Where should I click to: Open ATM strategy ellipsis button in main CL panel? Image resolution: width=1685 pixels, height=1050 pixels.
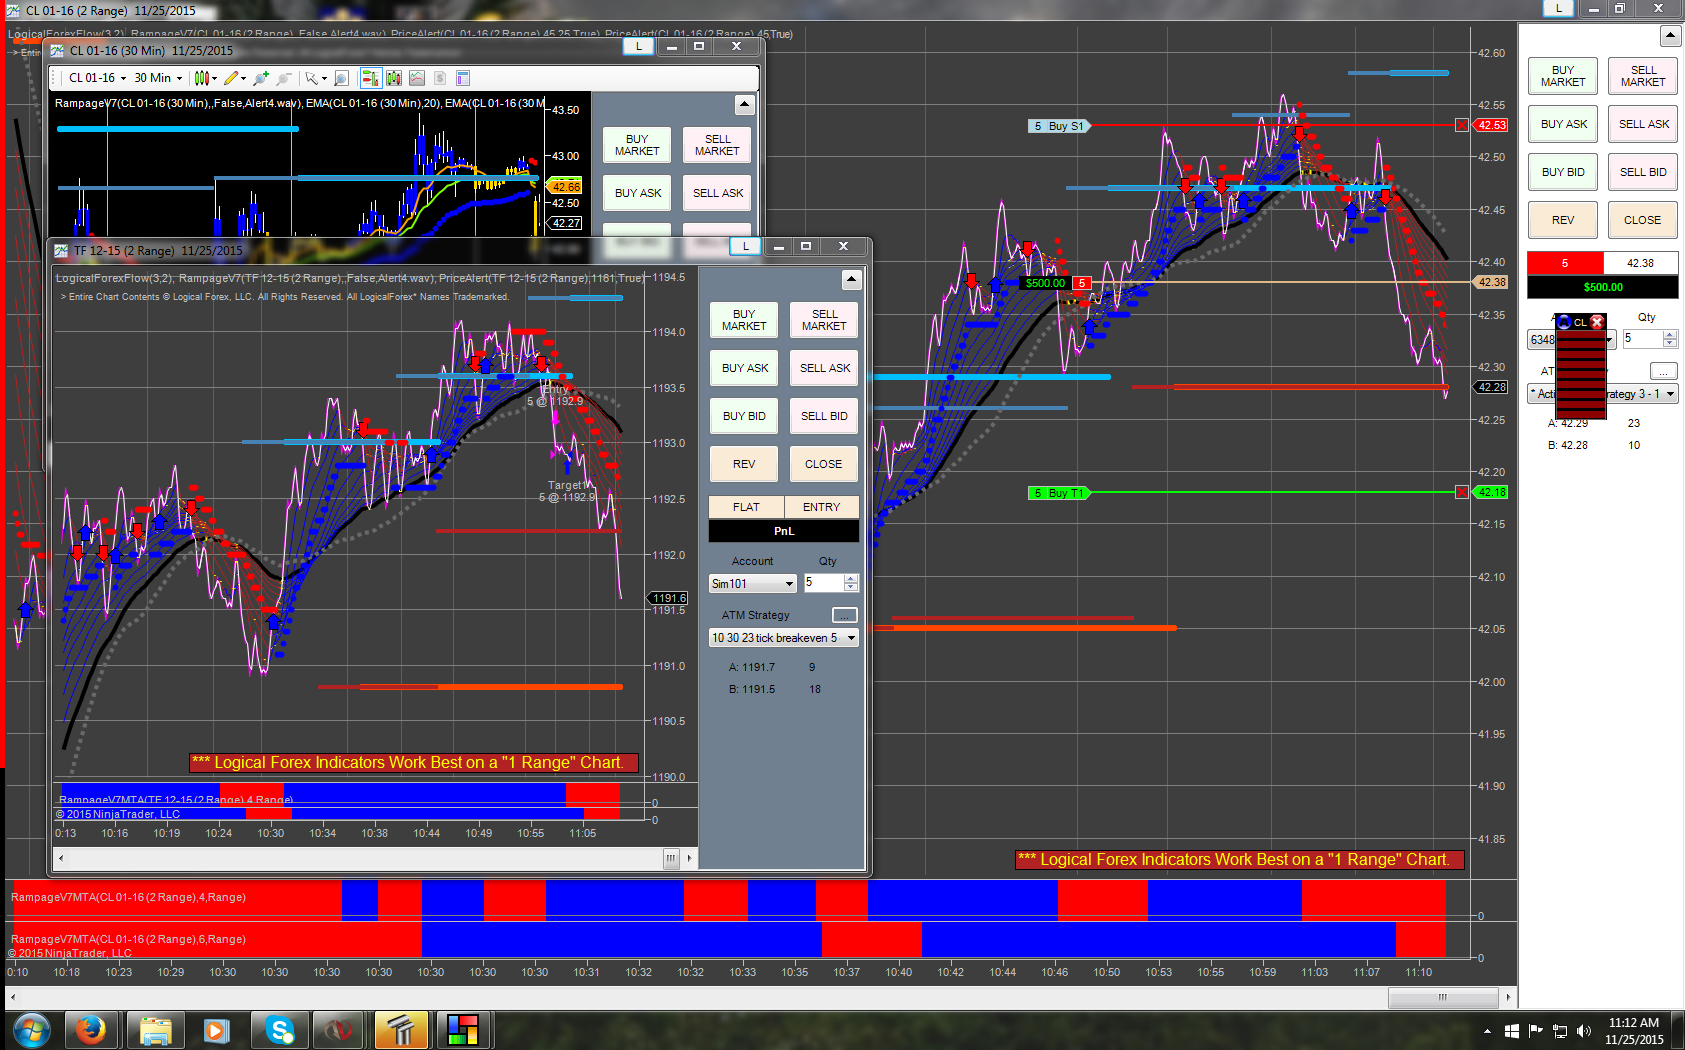[1664, 371]
